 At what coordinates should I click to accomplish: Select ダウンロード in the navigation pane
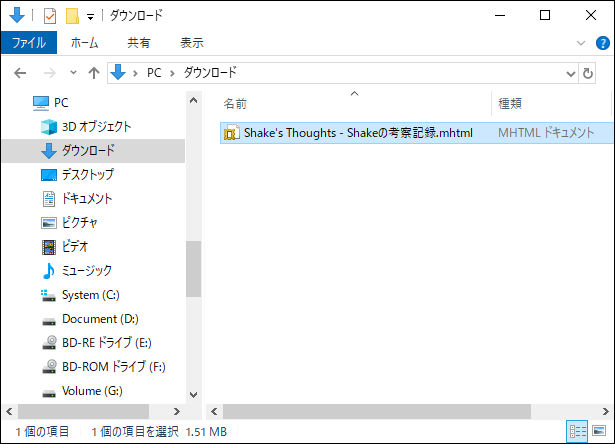pos(88,151)
